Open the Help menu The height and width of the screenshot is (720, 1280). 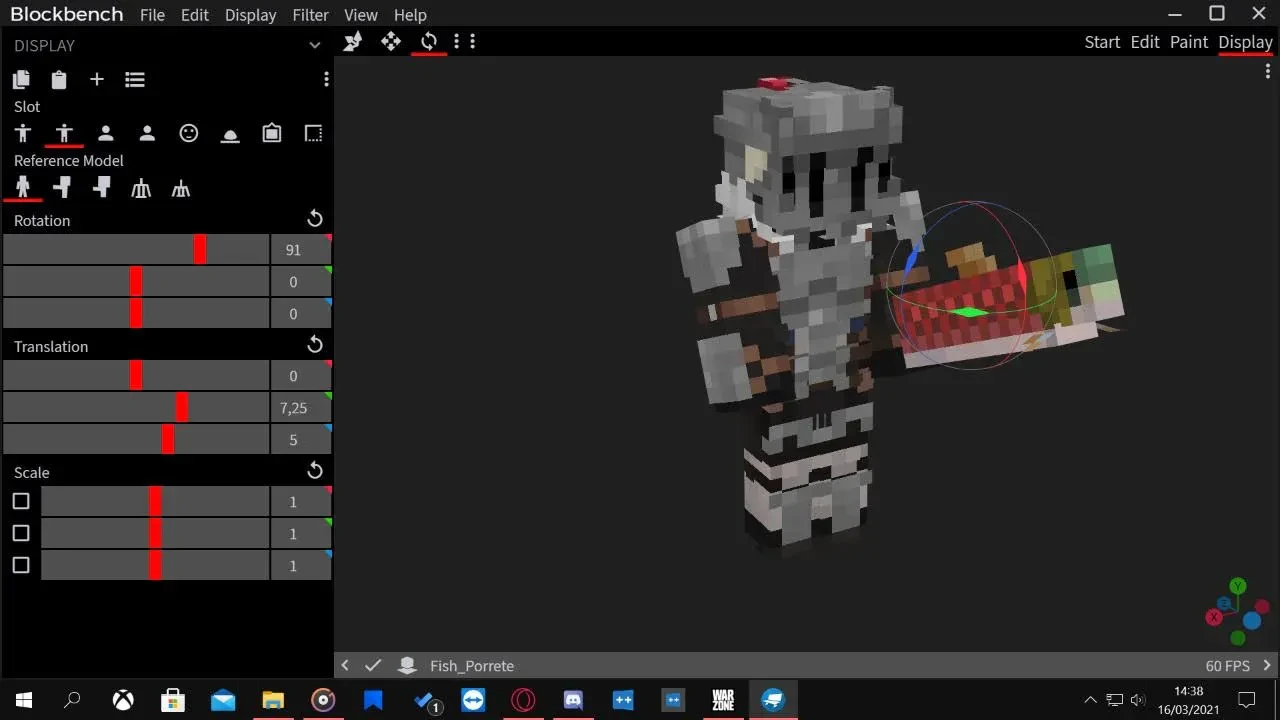(410, 15)
